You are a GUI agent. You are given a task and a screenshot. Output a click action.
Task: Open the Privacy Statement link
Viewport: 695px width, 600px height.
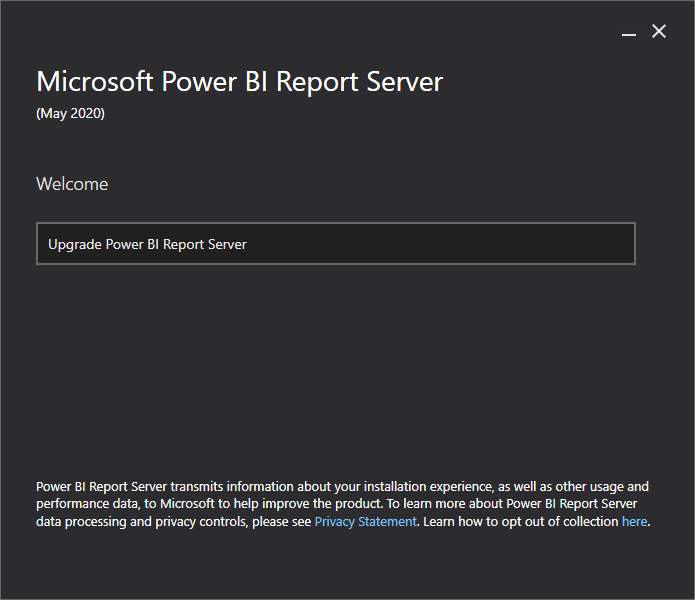pos(365,522)
